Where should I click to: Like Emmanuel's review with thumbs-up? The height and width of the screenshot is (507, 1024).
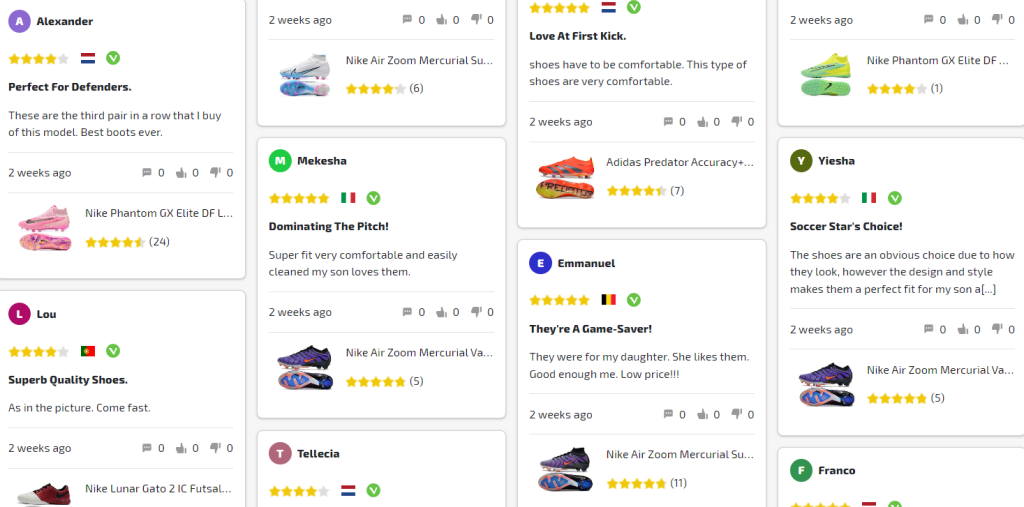(x=702, y=414)
